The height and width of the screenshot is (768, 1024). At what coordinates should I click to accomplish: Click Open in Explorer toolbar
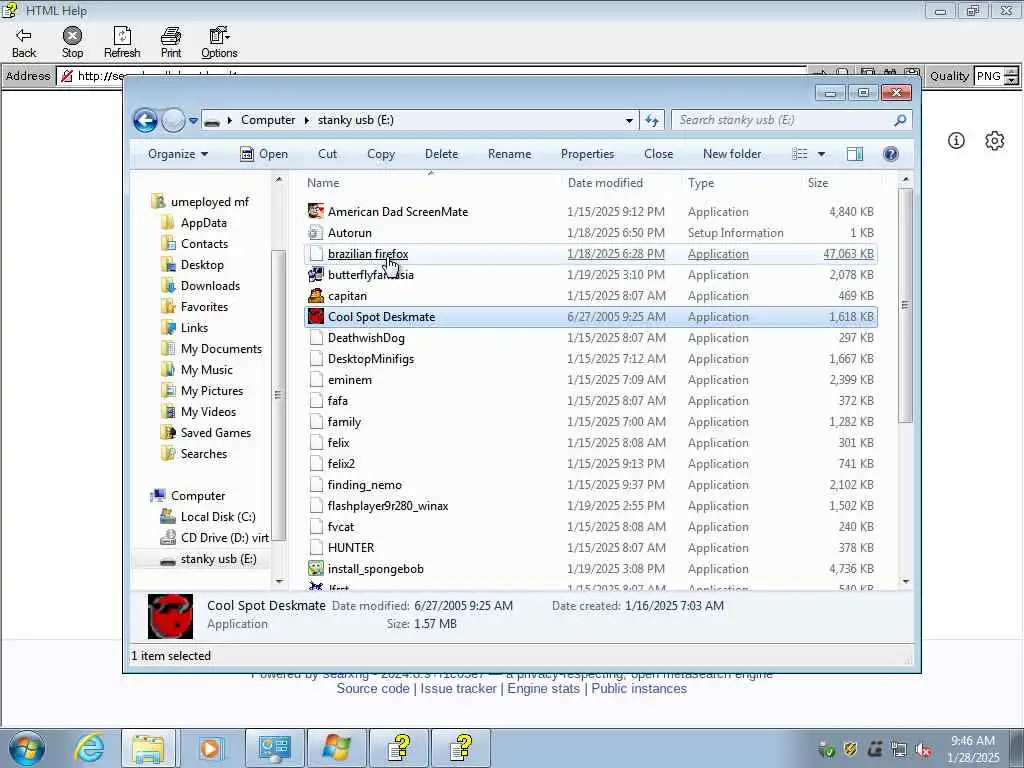[264, 154]
